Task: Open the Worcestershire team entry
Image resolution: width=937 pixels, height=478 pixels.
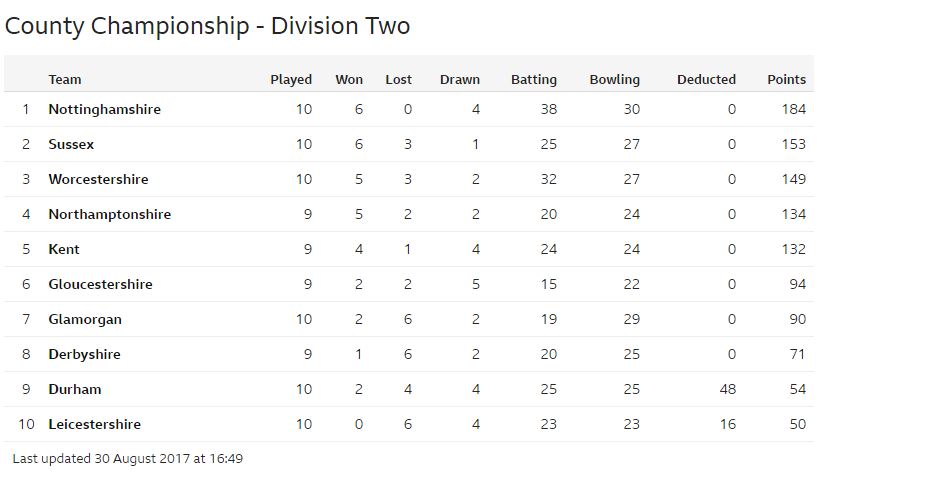Action: (98, 179)
